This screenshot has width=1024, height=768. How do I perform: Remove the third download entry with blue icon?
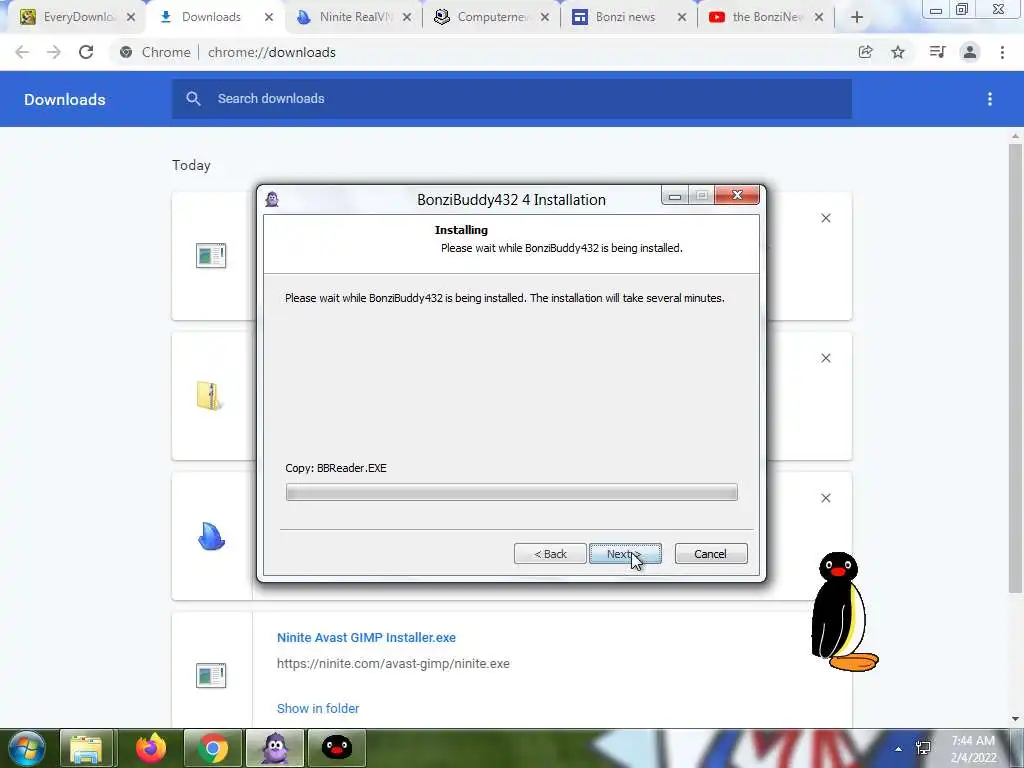pyautogui.click(x=825, y=498)
